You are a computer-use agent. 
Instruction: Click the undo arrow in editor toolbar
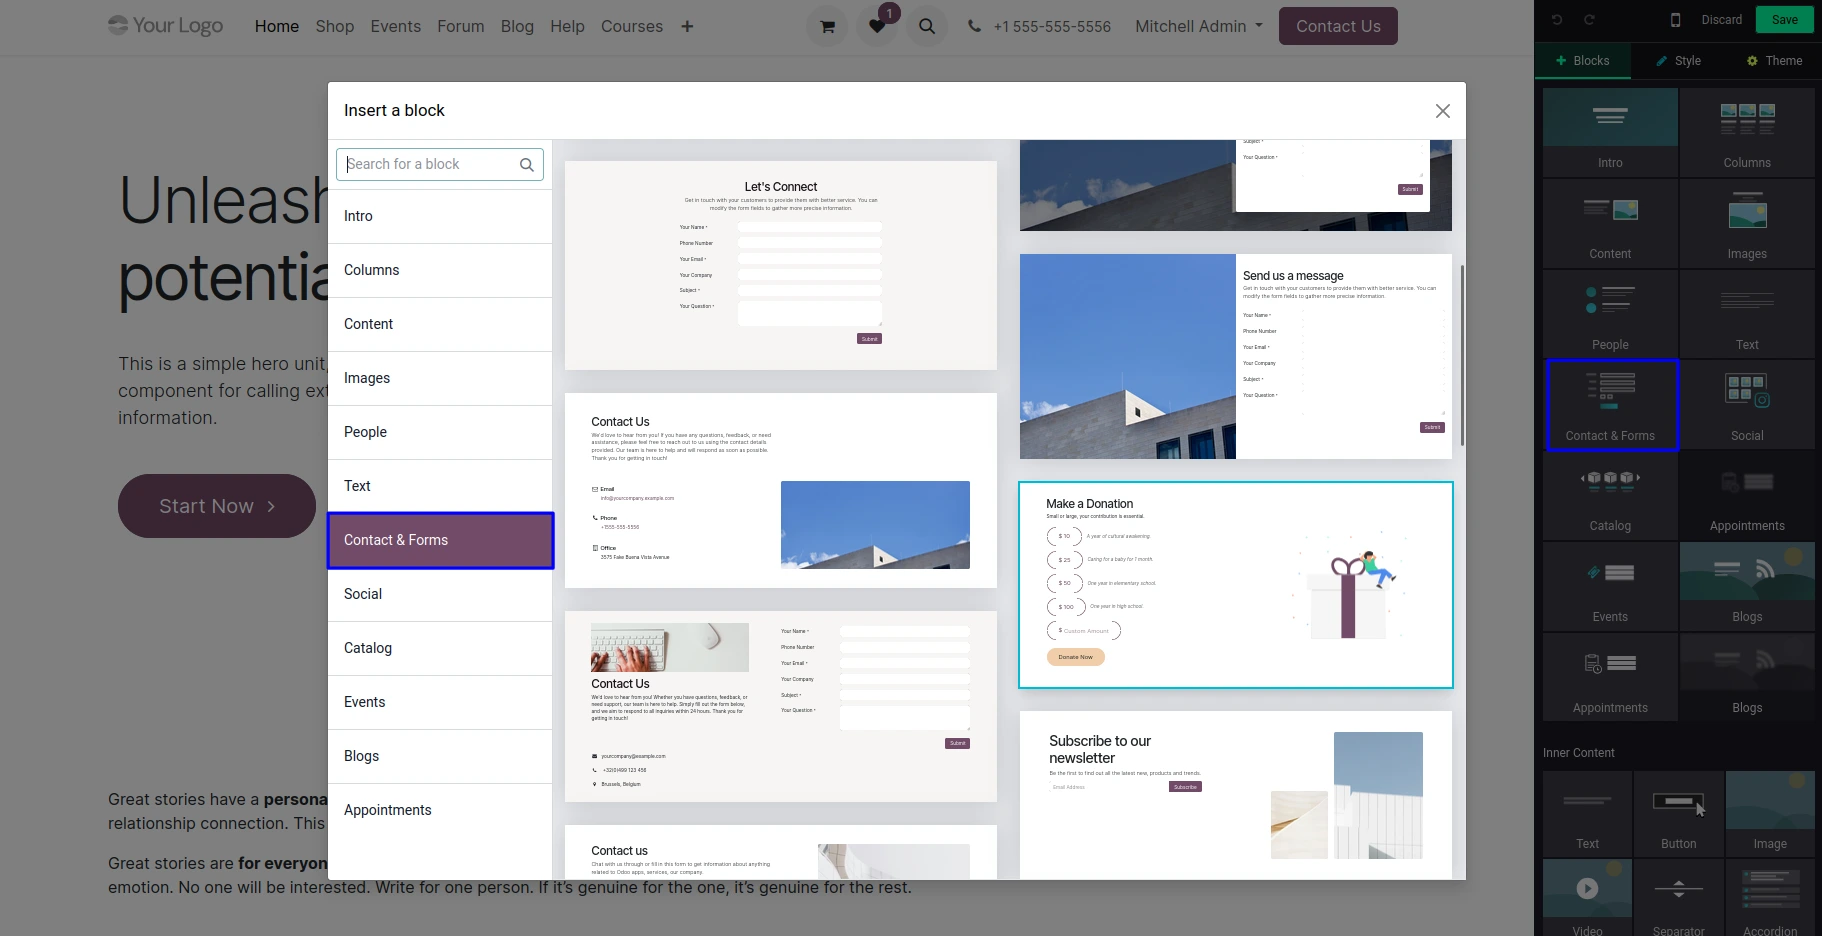pyautogui.click(x=1557, y=20)
